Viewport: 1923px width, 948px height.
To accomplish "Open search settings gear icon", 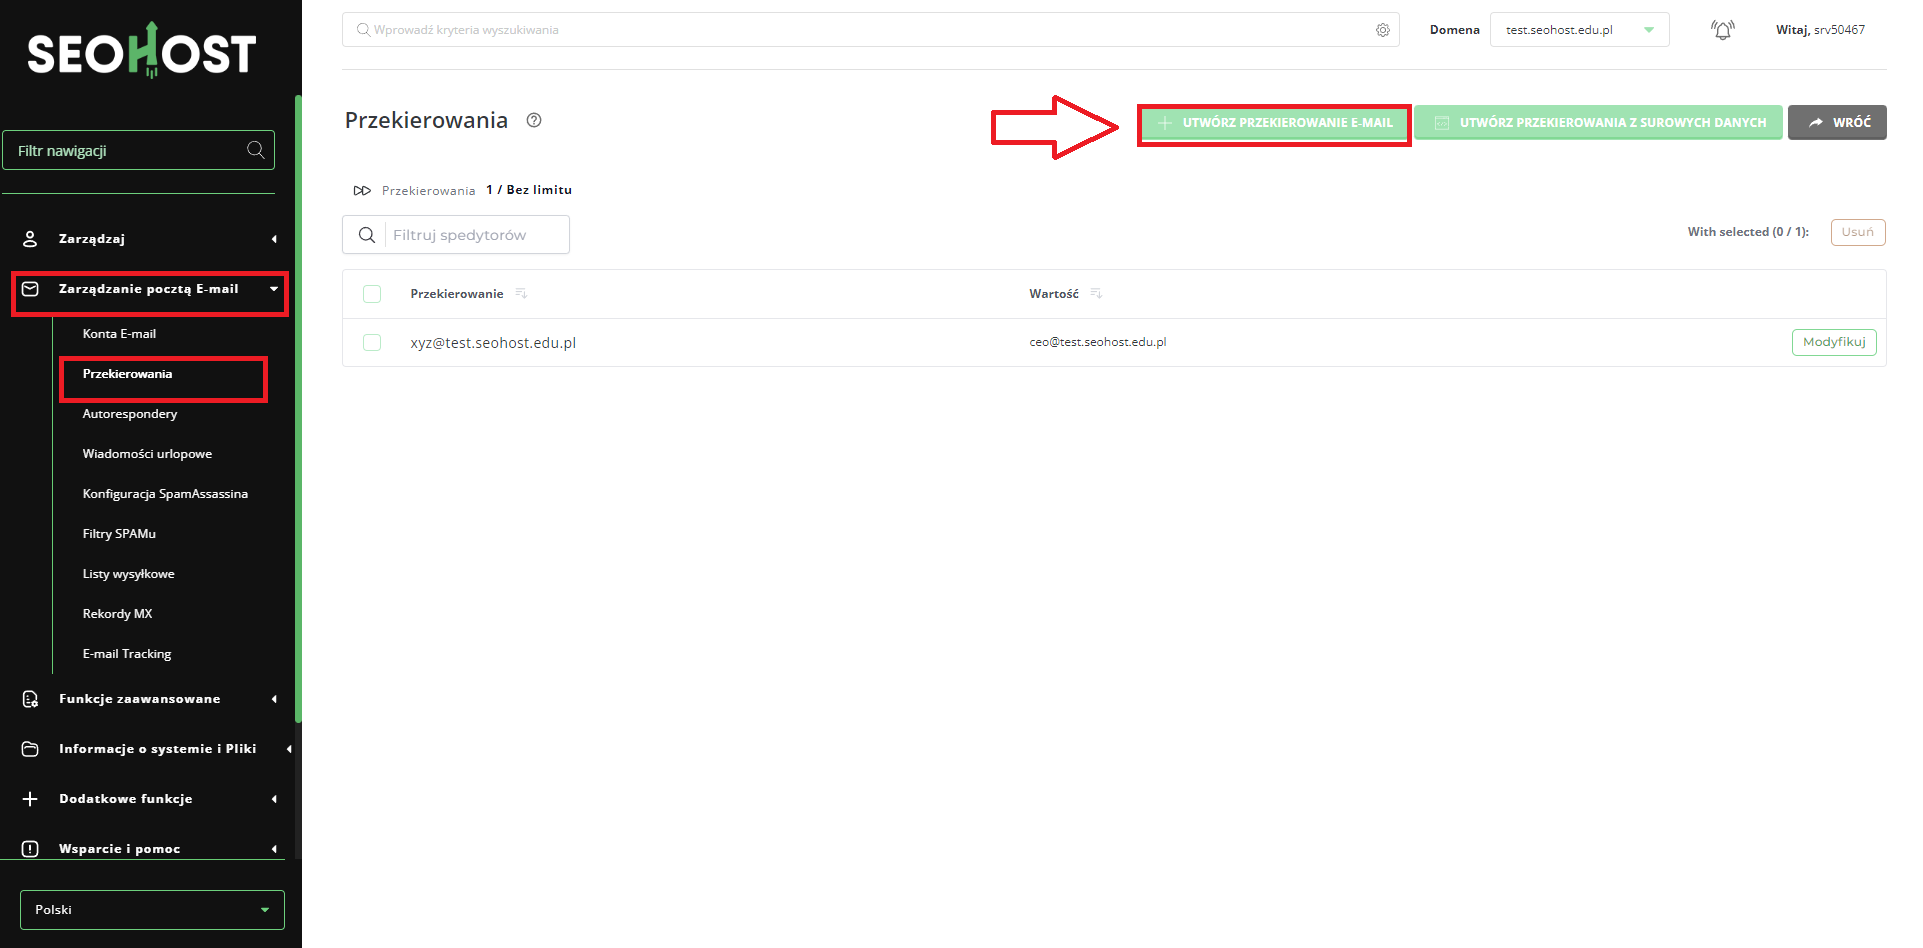I will click(x=1382, y=30).
